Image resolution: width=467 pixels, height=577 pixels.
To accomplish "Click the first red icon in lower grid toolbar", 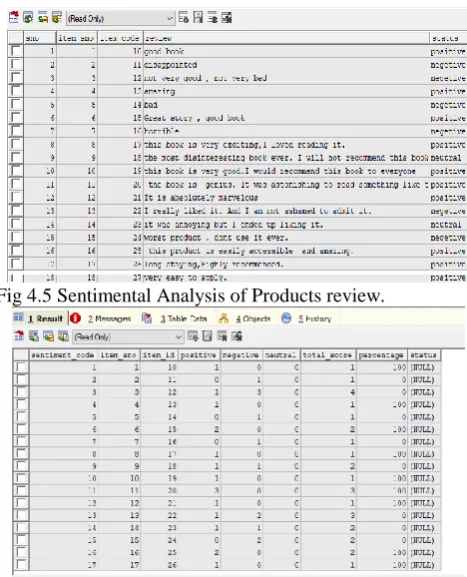I will click(x=19, y=336).
